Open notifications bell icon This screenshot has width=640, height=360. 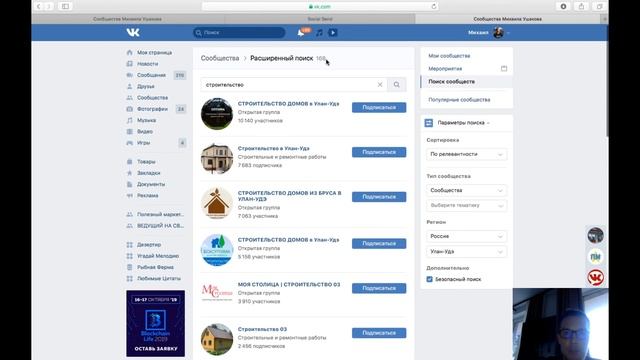[301, 33]
